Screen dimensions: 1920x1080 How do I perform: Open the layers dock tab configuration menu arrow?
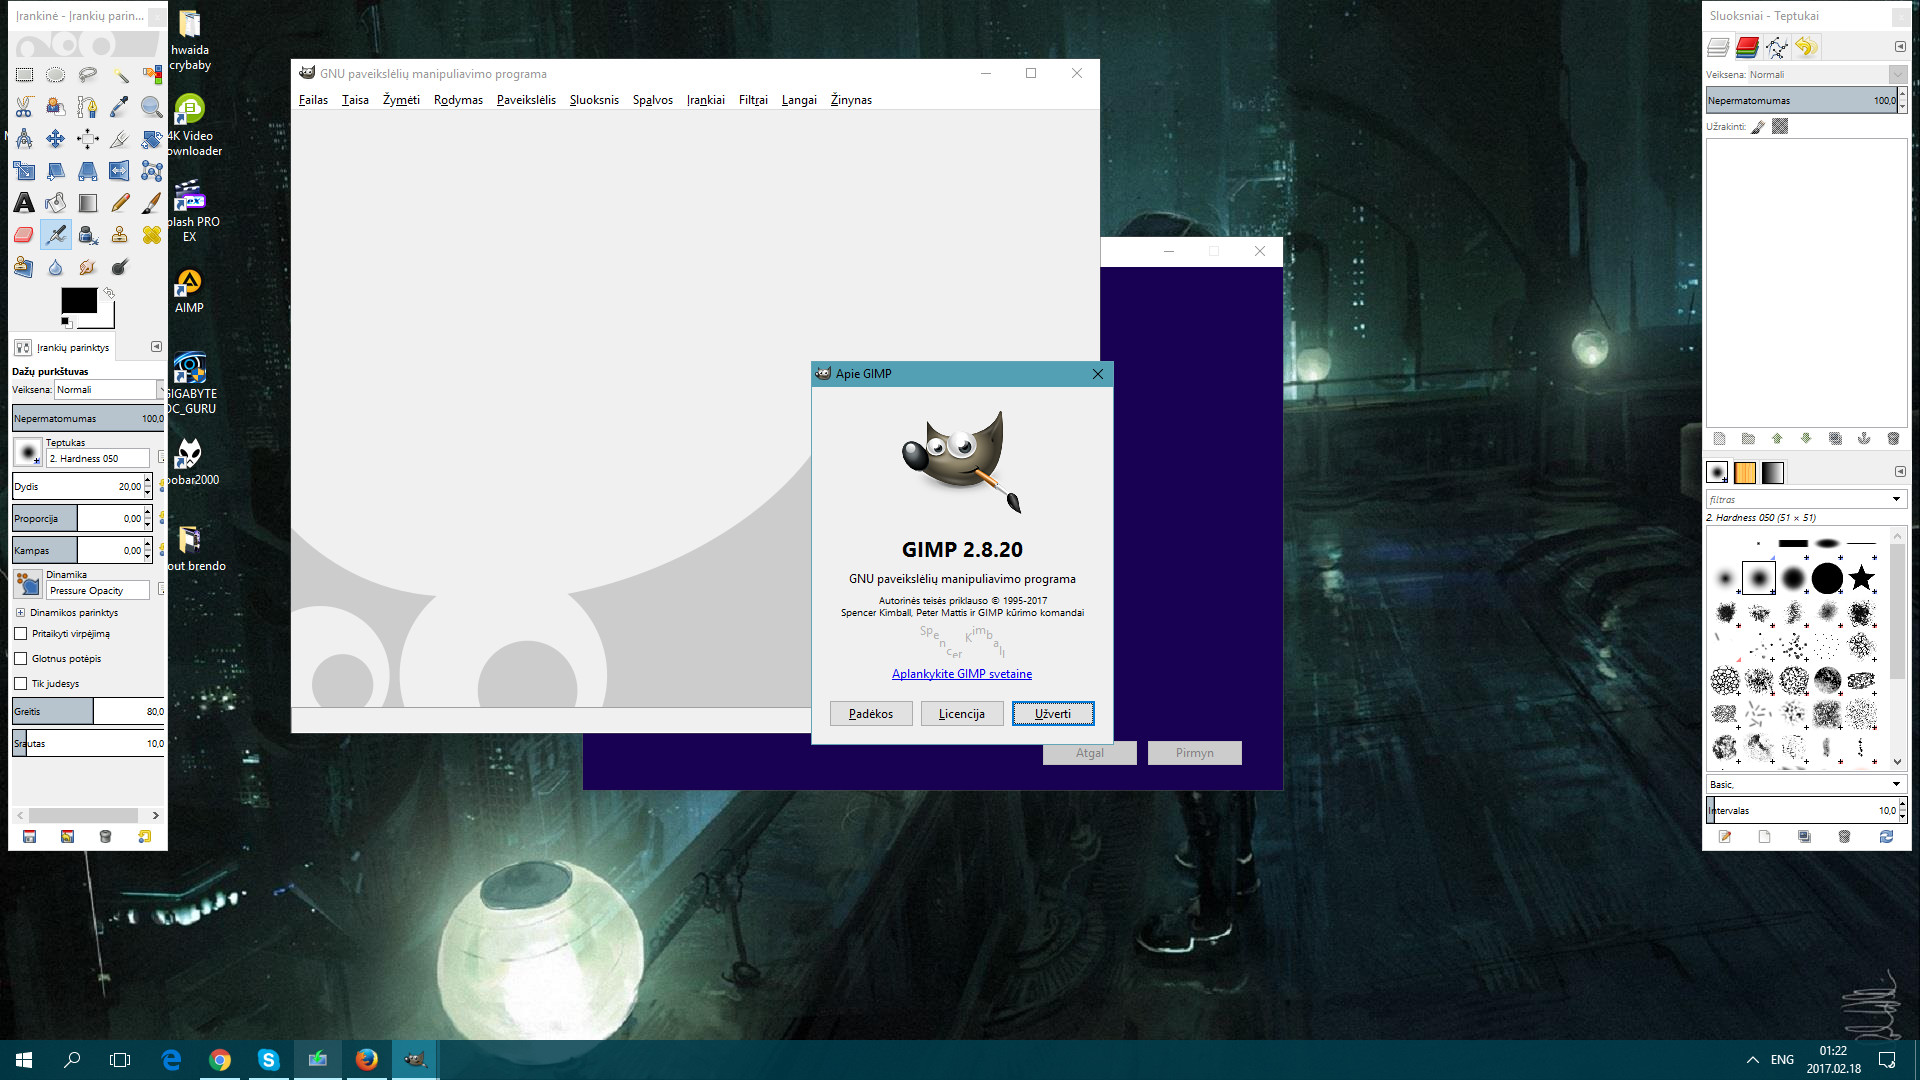tap(1900, 47)
